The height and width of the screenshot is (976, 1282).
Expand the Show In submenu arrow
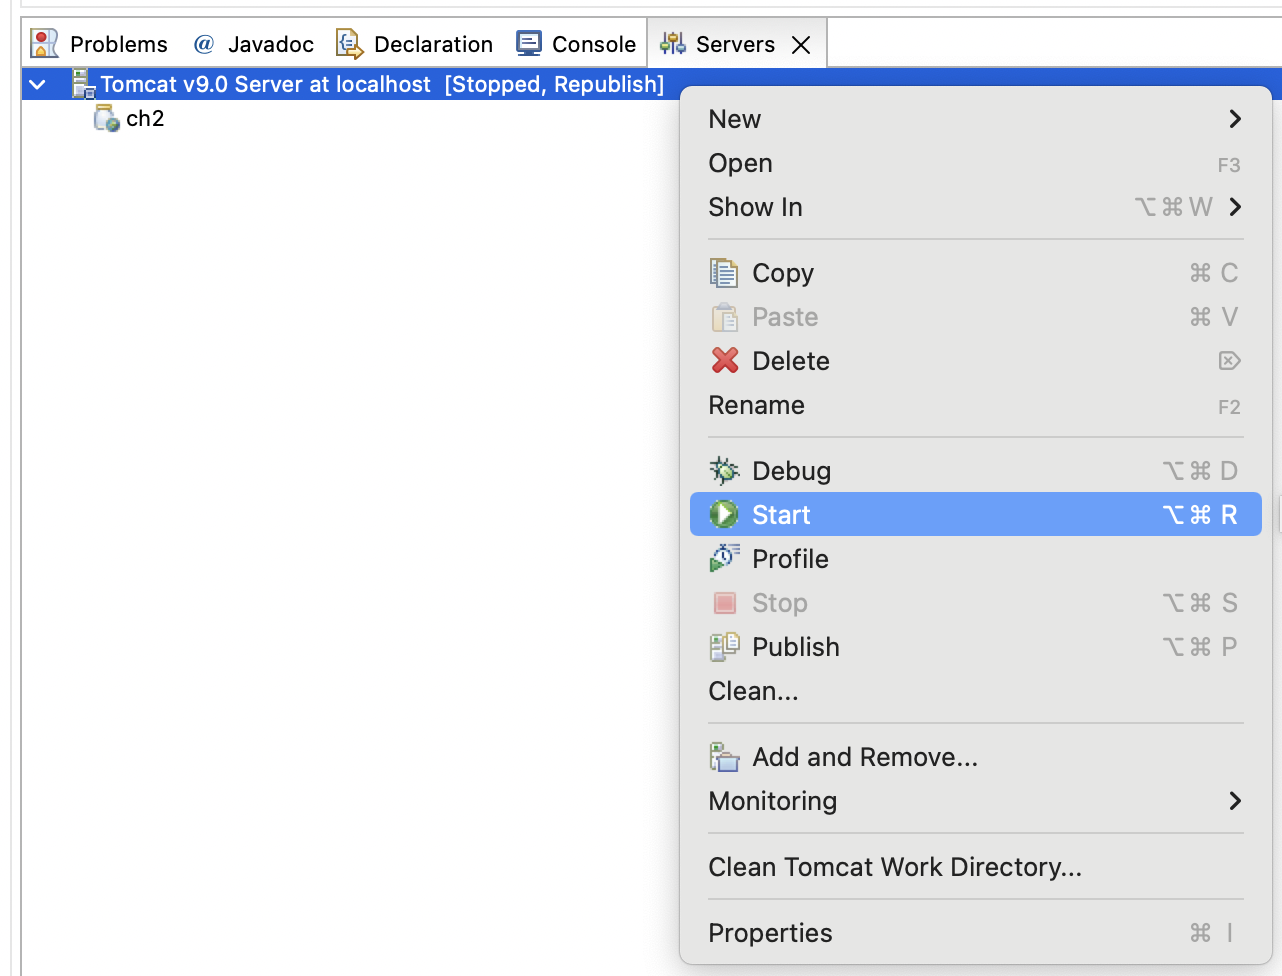[1235, 207]
